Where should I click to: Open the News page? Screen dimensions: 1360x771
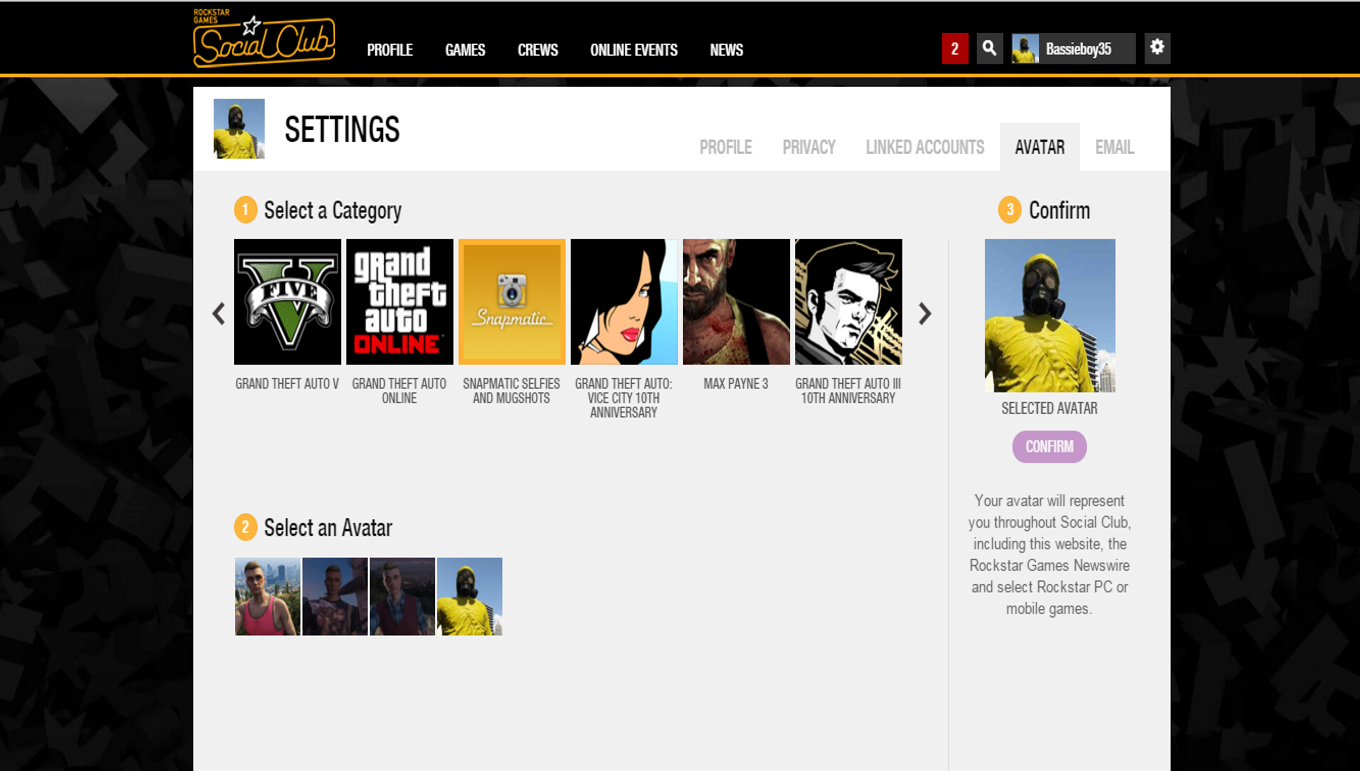(726, 50)
